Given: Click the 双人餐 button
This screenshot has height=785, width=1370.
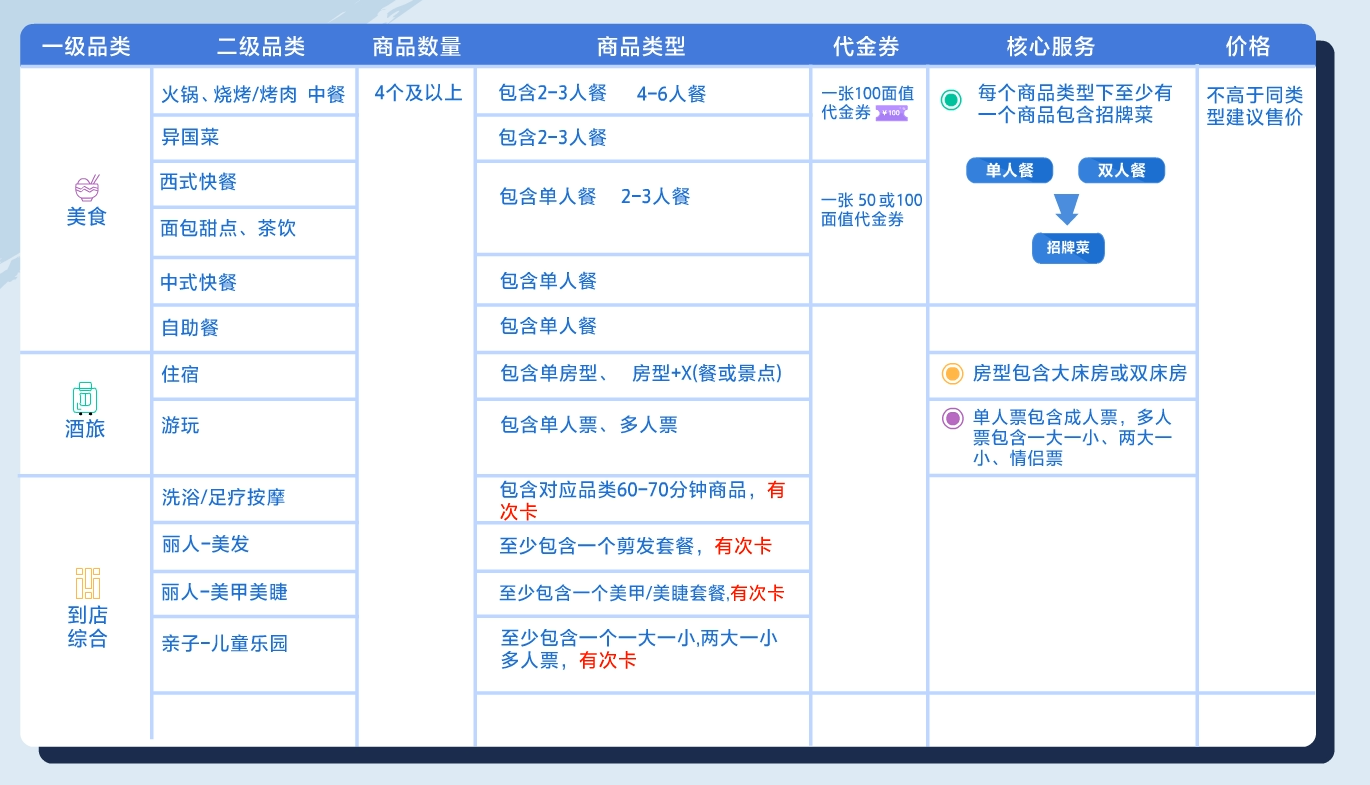Looking at the screenshot, I should (1121, 171).
